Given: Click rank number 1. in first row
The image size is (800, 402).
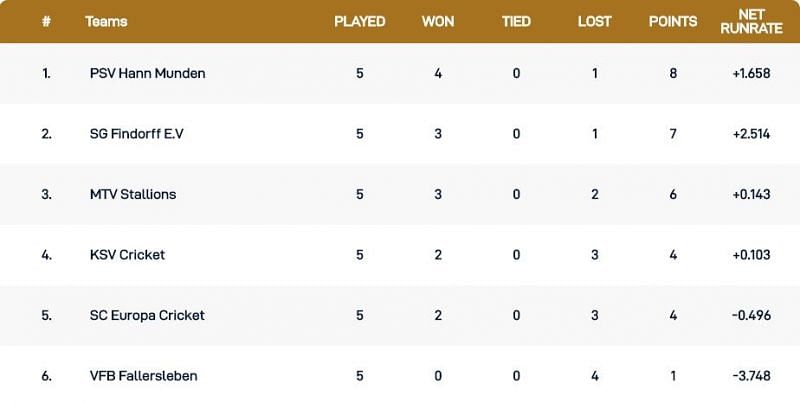Looking at the screenshot, I should pyautogui.click(x=46, y=73).
